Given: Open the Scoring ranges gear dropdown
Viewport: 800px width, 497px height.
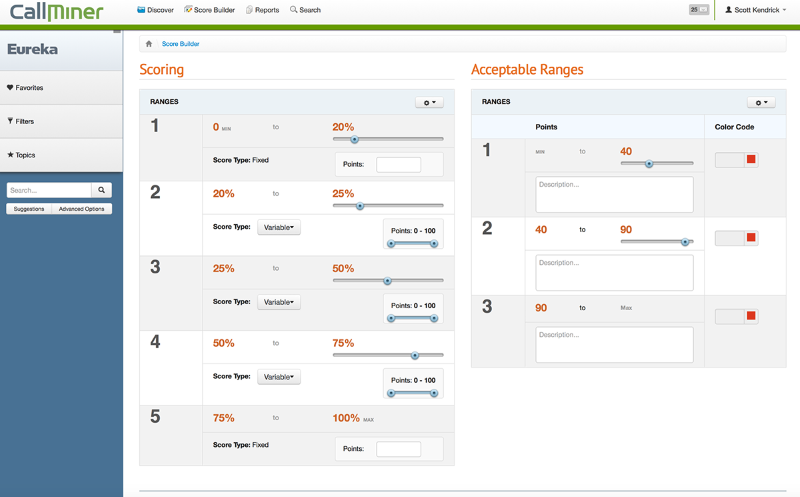Looking at the screenshot, I should click(429, 102).
